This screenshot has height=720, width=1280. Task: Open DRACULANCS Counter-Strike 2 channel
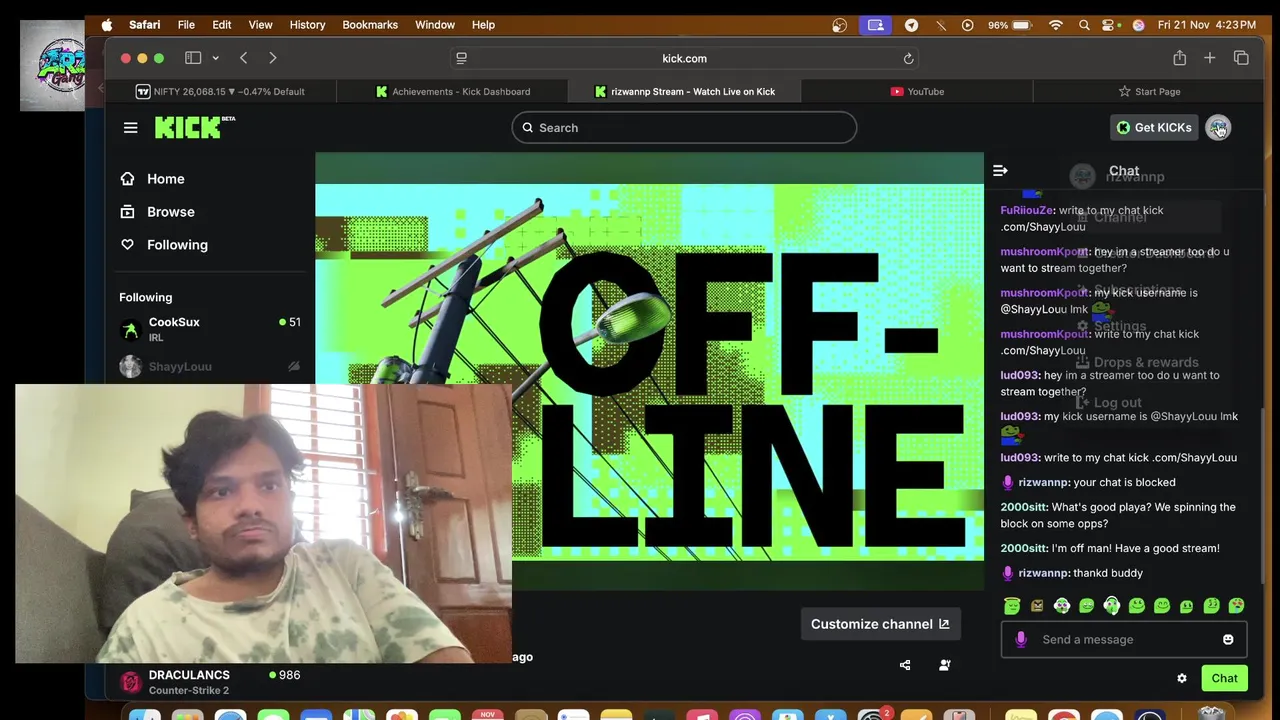click(210, 682)
